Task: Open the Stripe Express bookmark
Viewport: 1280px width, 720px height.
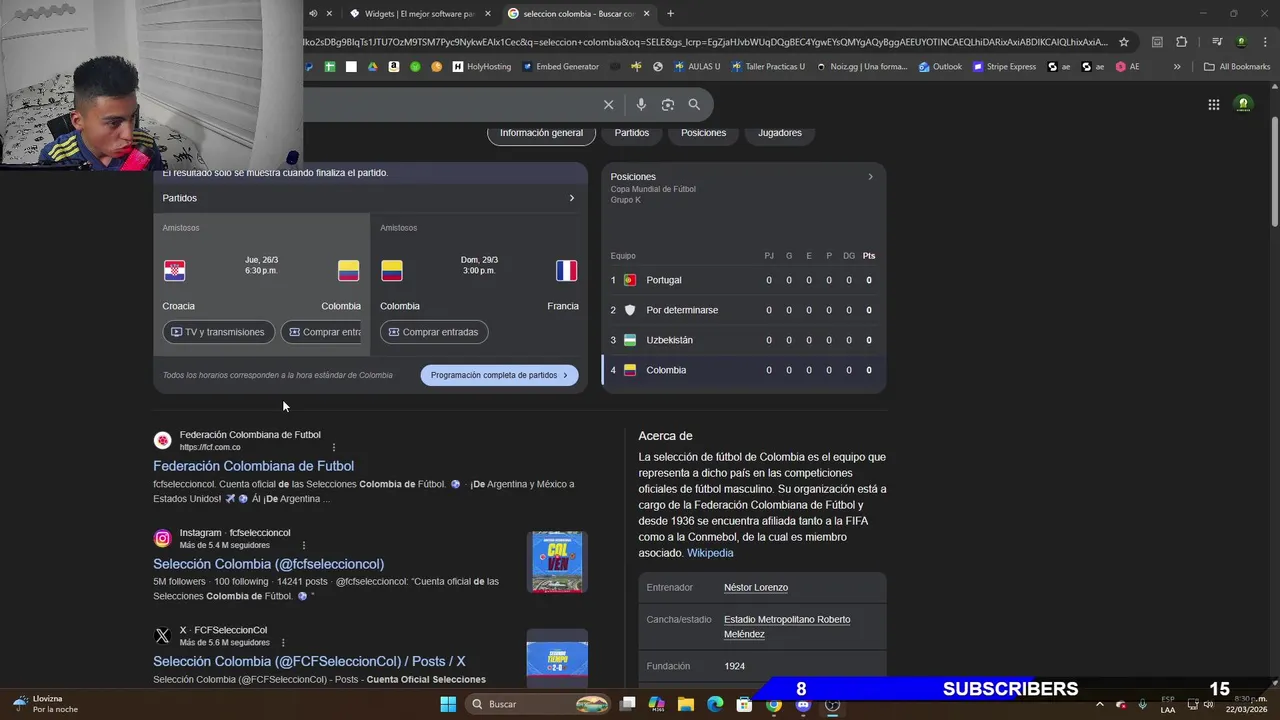Action: point(1004,67)
